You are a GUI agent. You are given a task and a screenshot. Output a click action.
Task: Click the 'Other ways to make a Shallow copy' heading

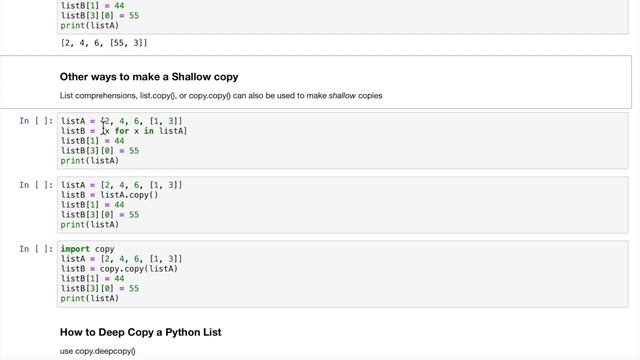click(x=149, y=77)
